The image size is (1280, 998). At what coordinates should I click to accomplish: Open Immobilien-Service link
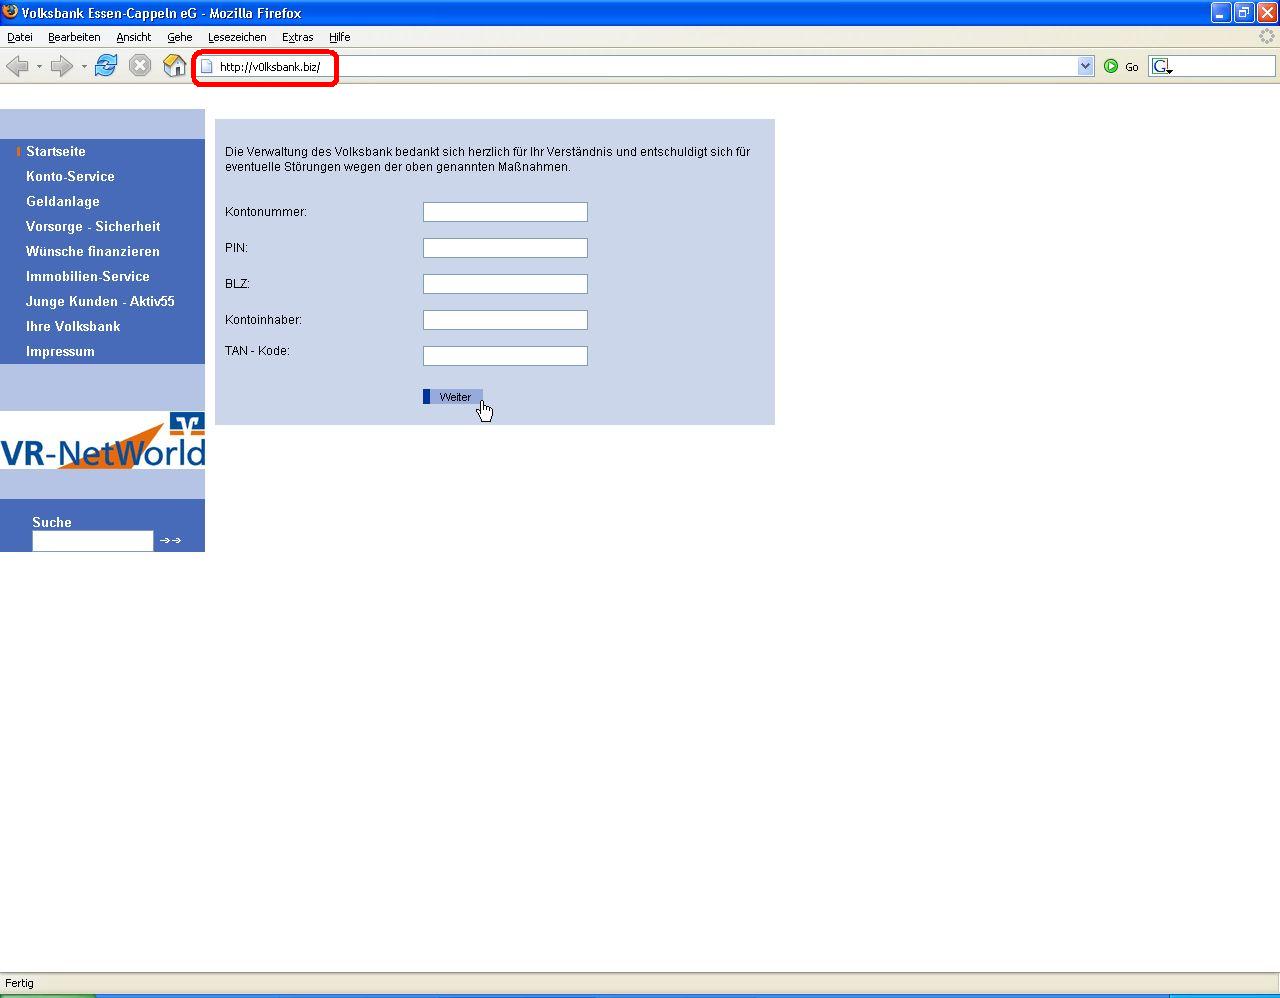(x=88, y=276)
